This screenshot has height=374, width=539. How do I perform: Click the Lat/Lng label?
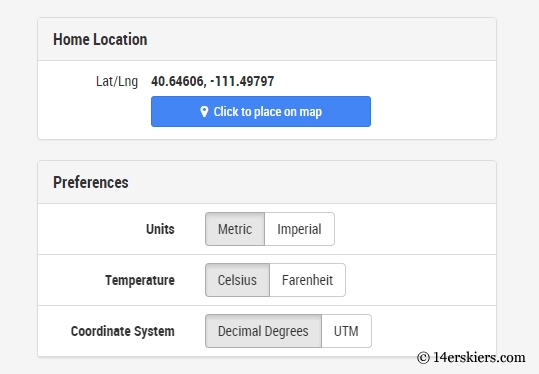(117, 81)
